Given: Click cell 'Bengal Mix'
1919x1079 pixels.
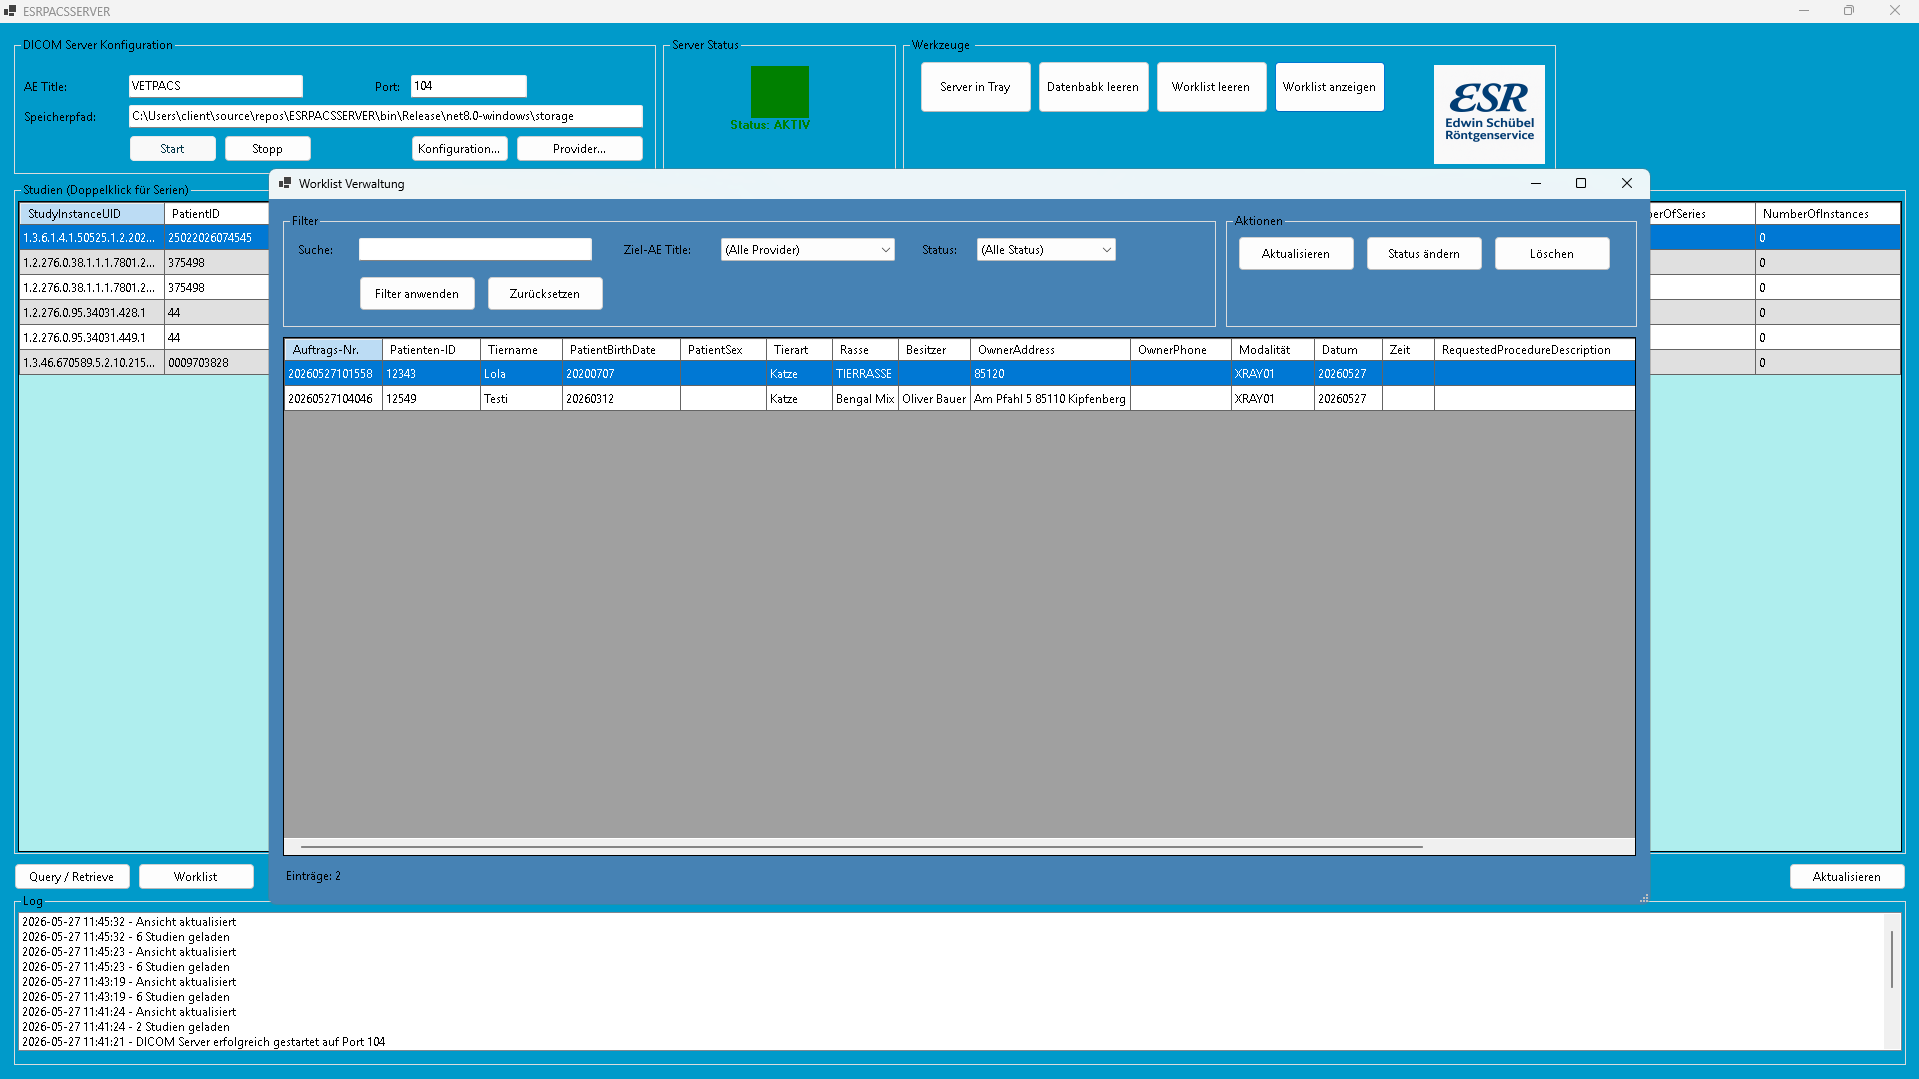Looking at the screenshot, I should coord(865,399).
